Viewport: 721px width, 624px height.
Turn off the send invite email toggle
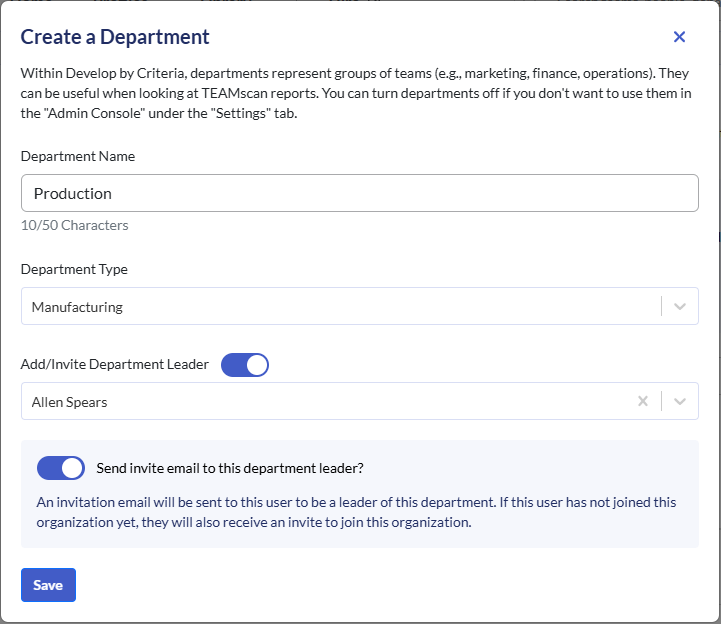tap(61, 468)
